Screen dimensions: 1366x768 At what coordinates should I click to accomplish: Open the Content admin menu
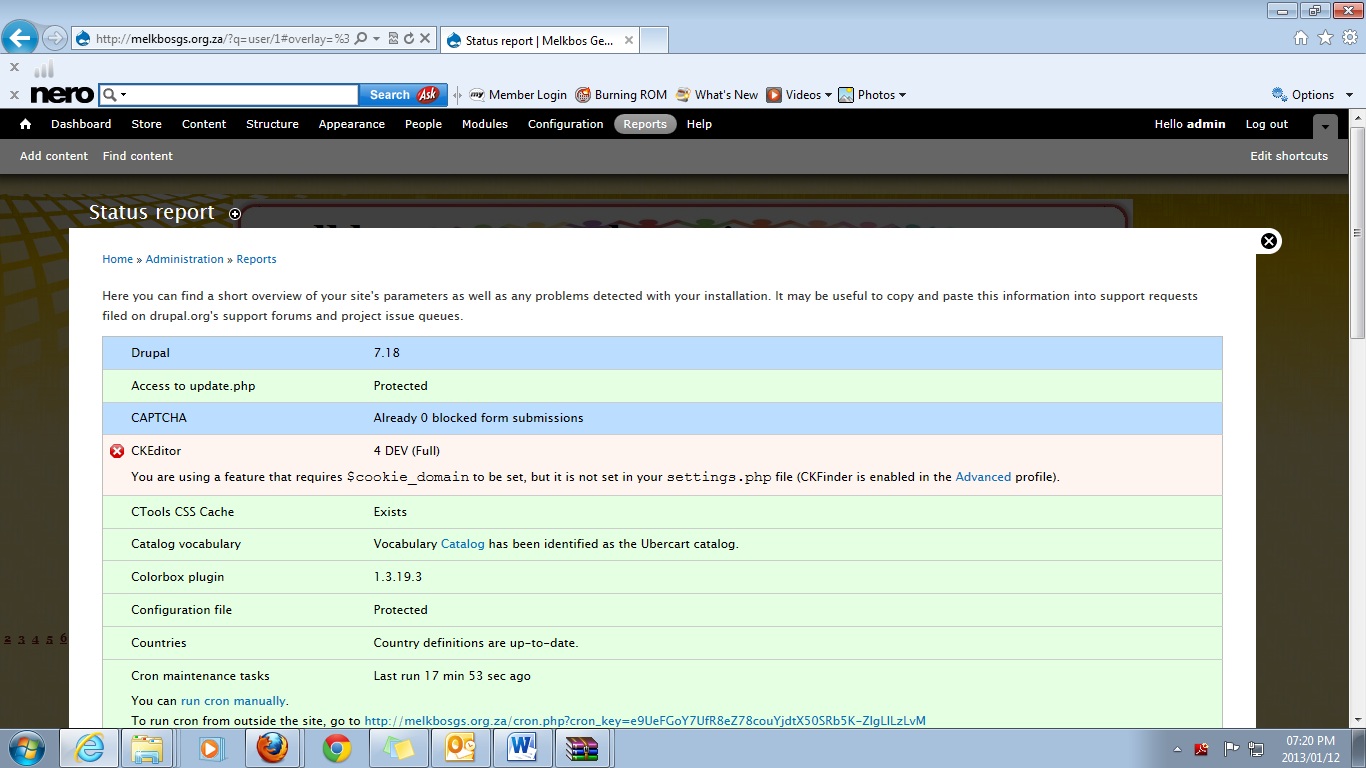pos(204,124)
